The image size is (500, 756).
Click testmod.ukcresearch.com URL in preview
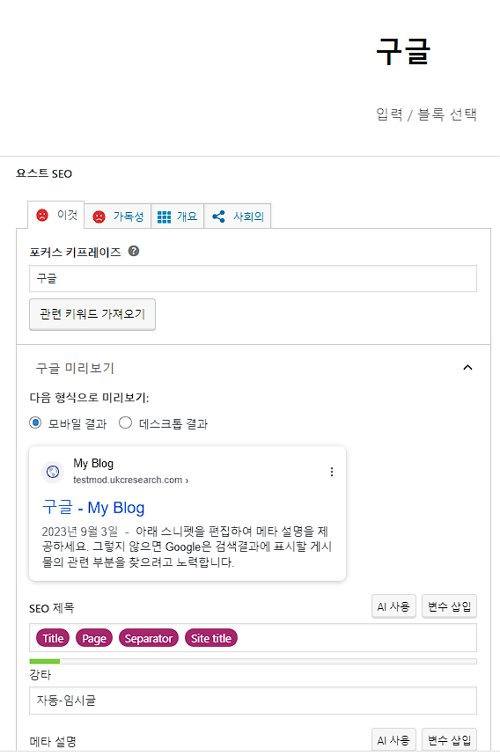click(131, 480)
